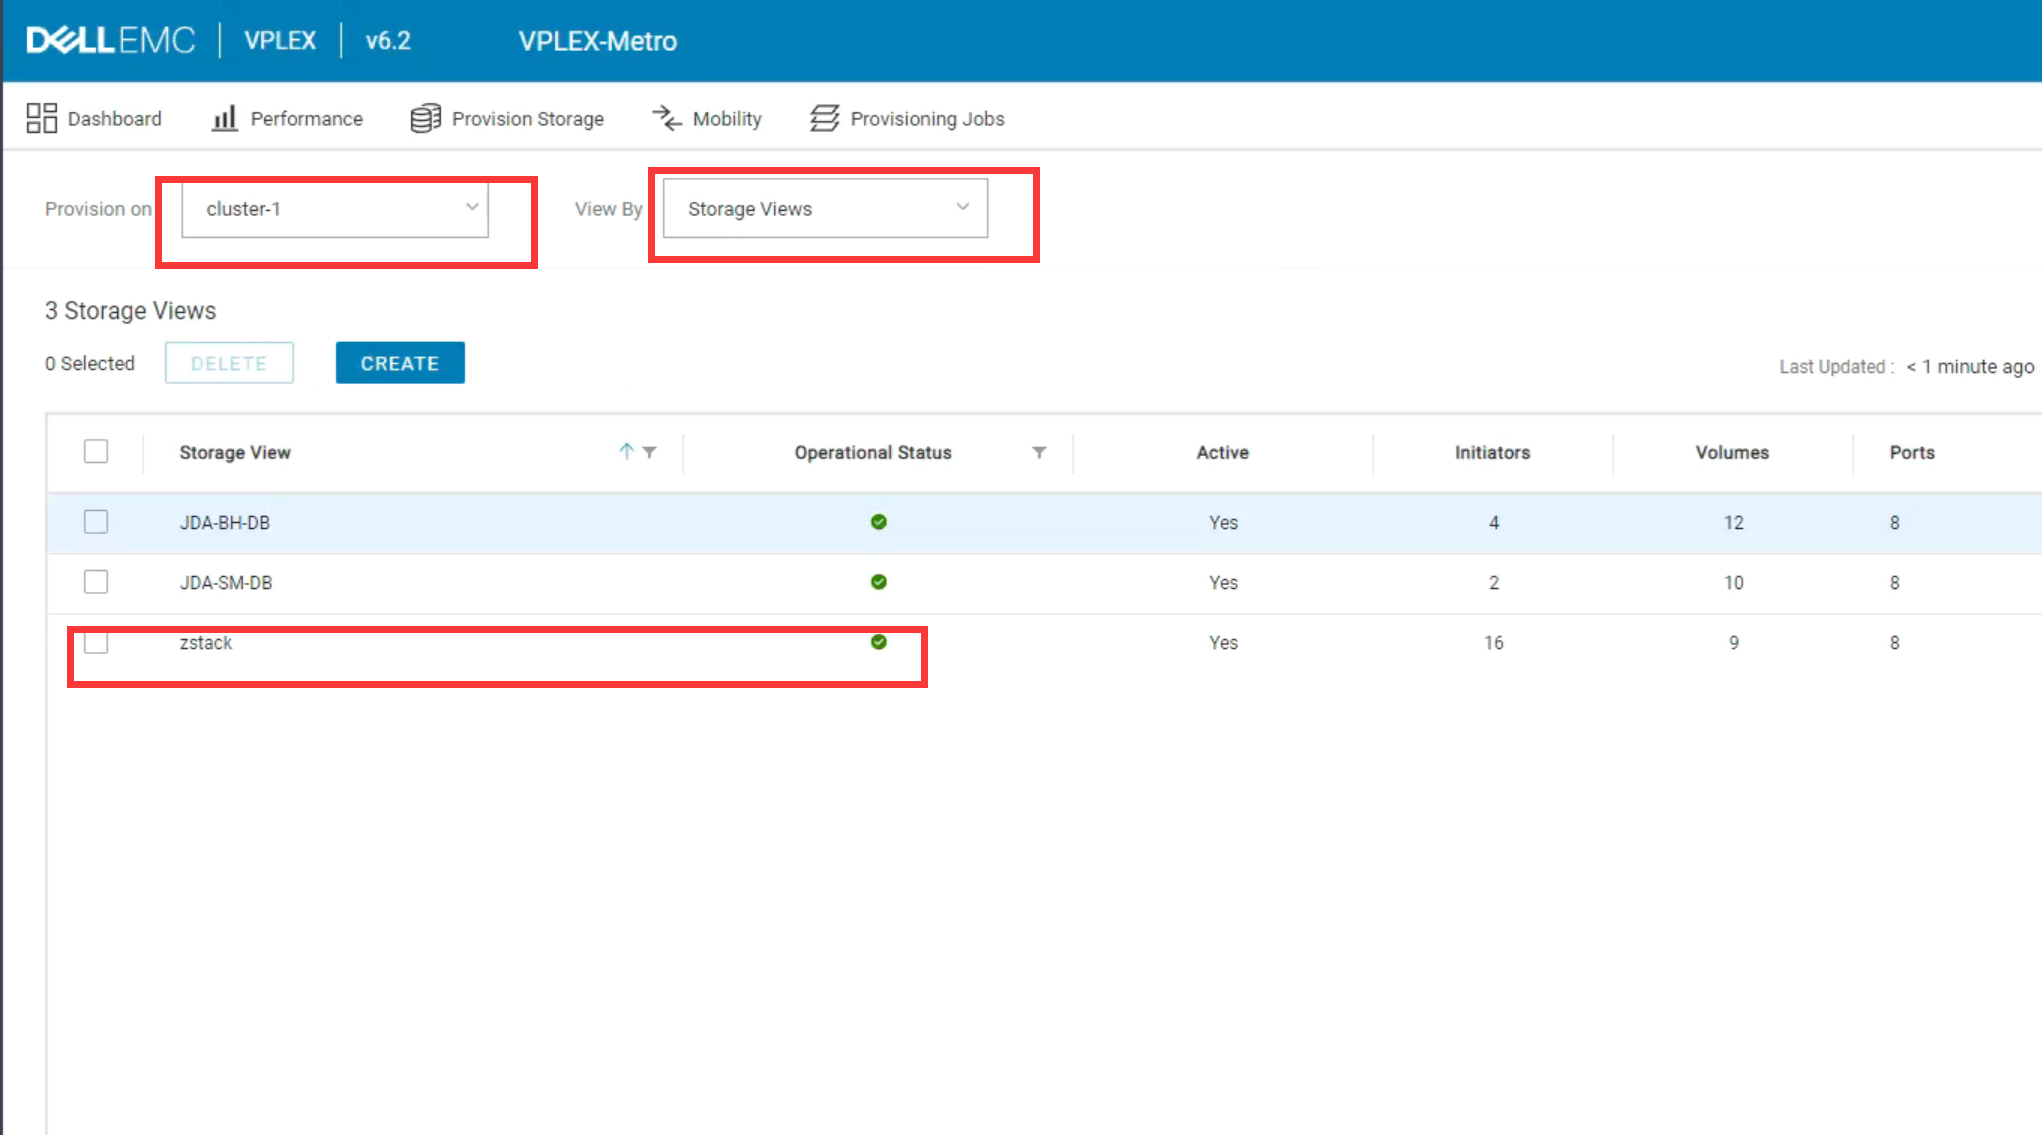Click the Operational Status filter icon
The image size is (2042, 1135).
point(1039,452)
